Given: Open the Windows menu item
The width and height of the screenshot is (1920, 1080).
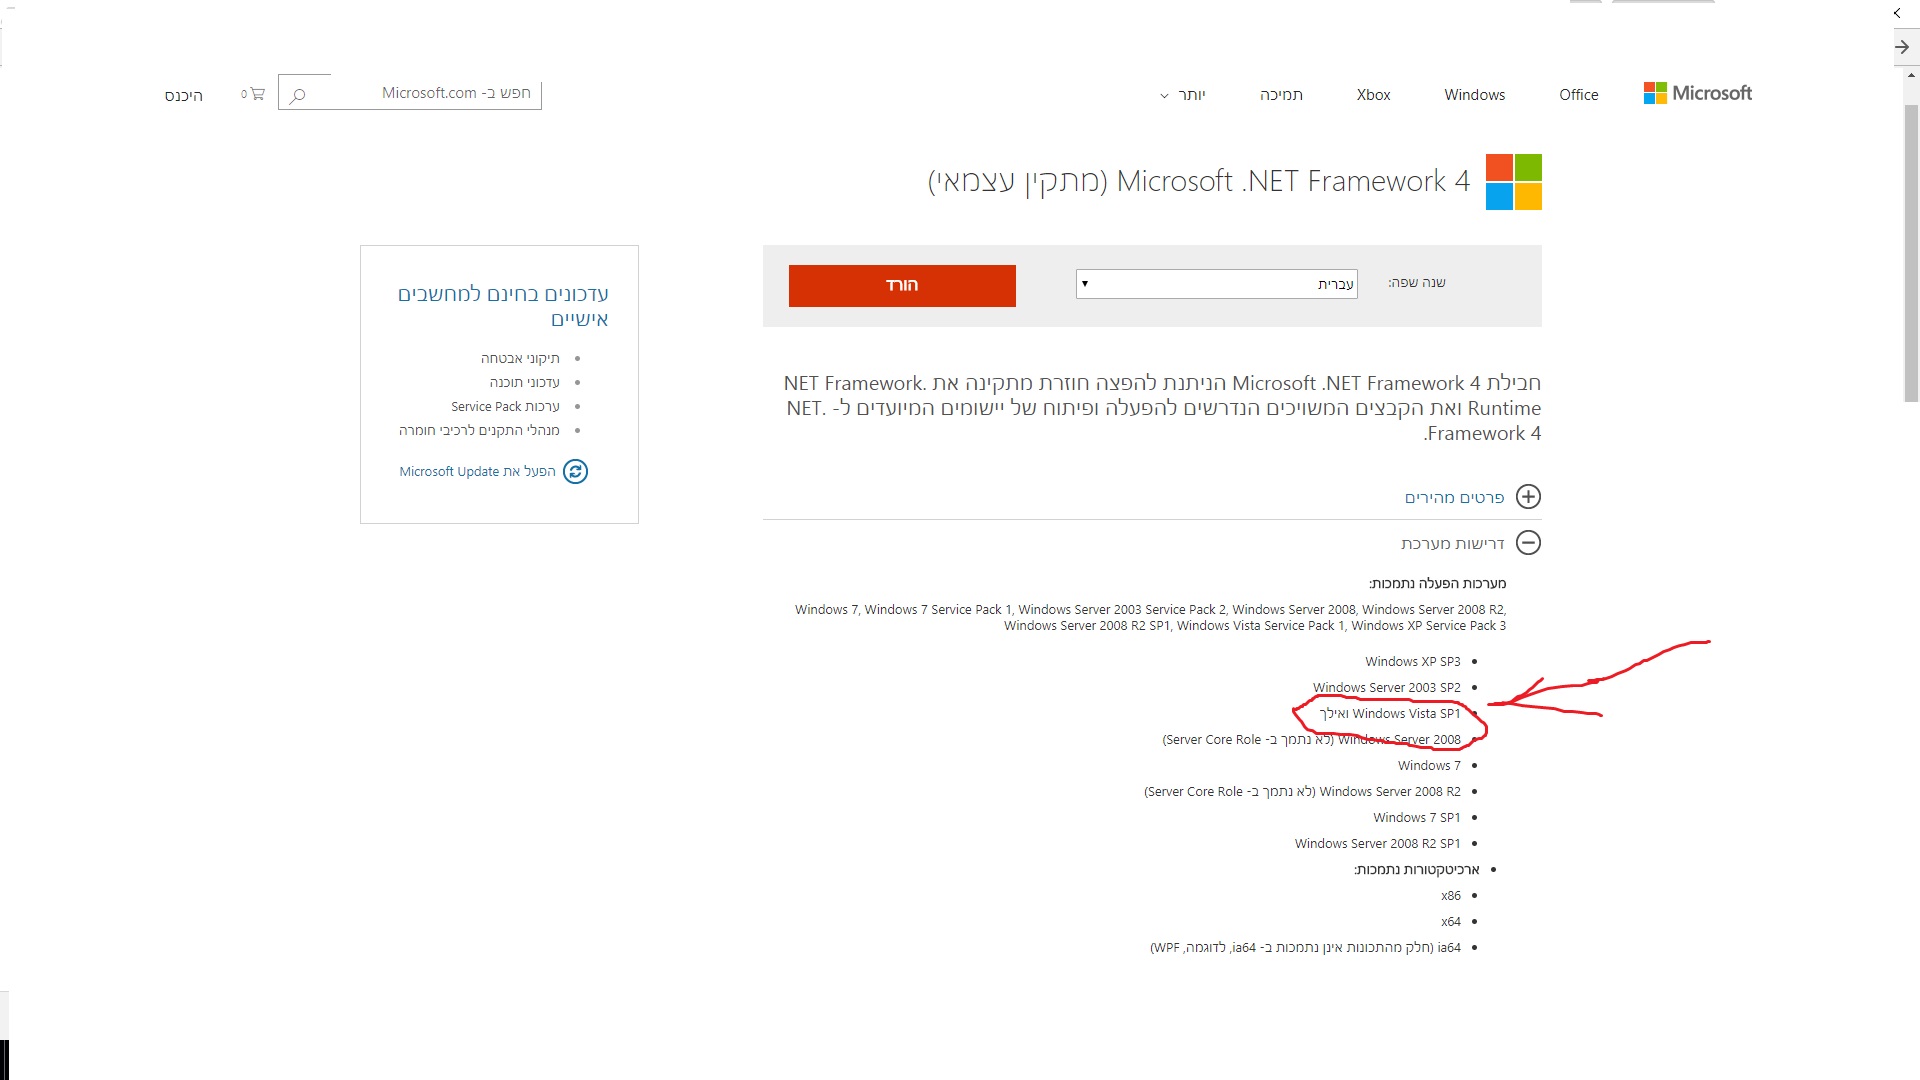Looking at the screenshot, I should 1474,95.
